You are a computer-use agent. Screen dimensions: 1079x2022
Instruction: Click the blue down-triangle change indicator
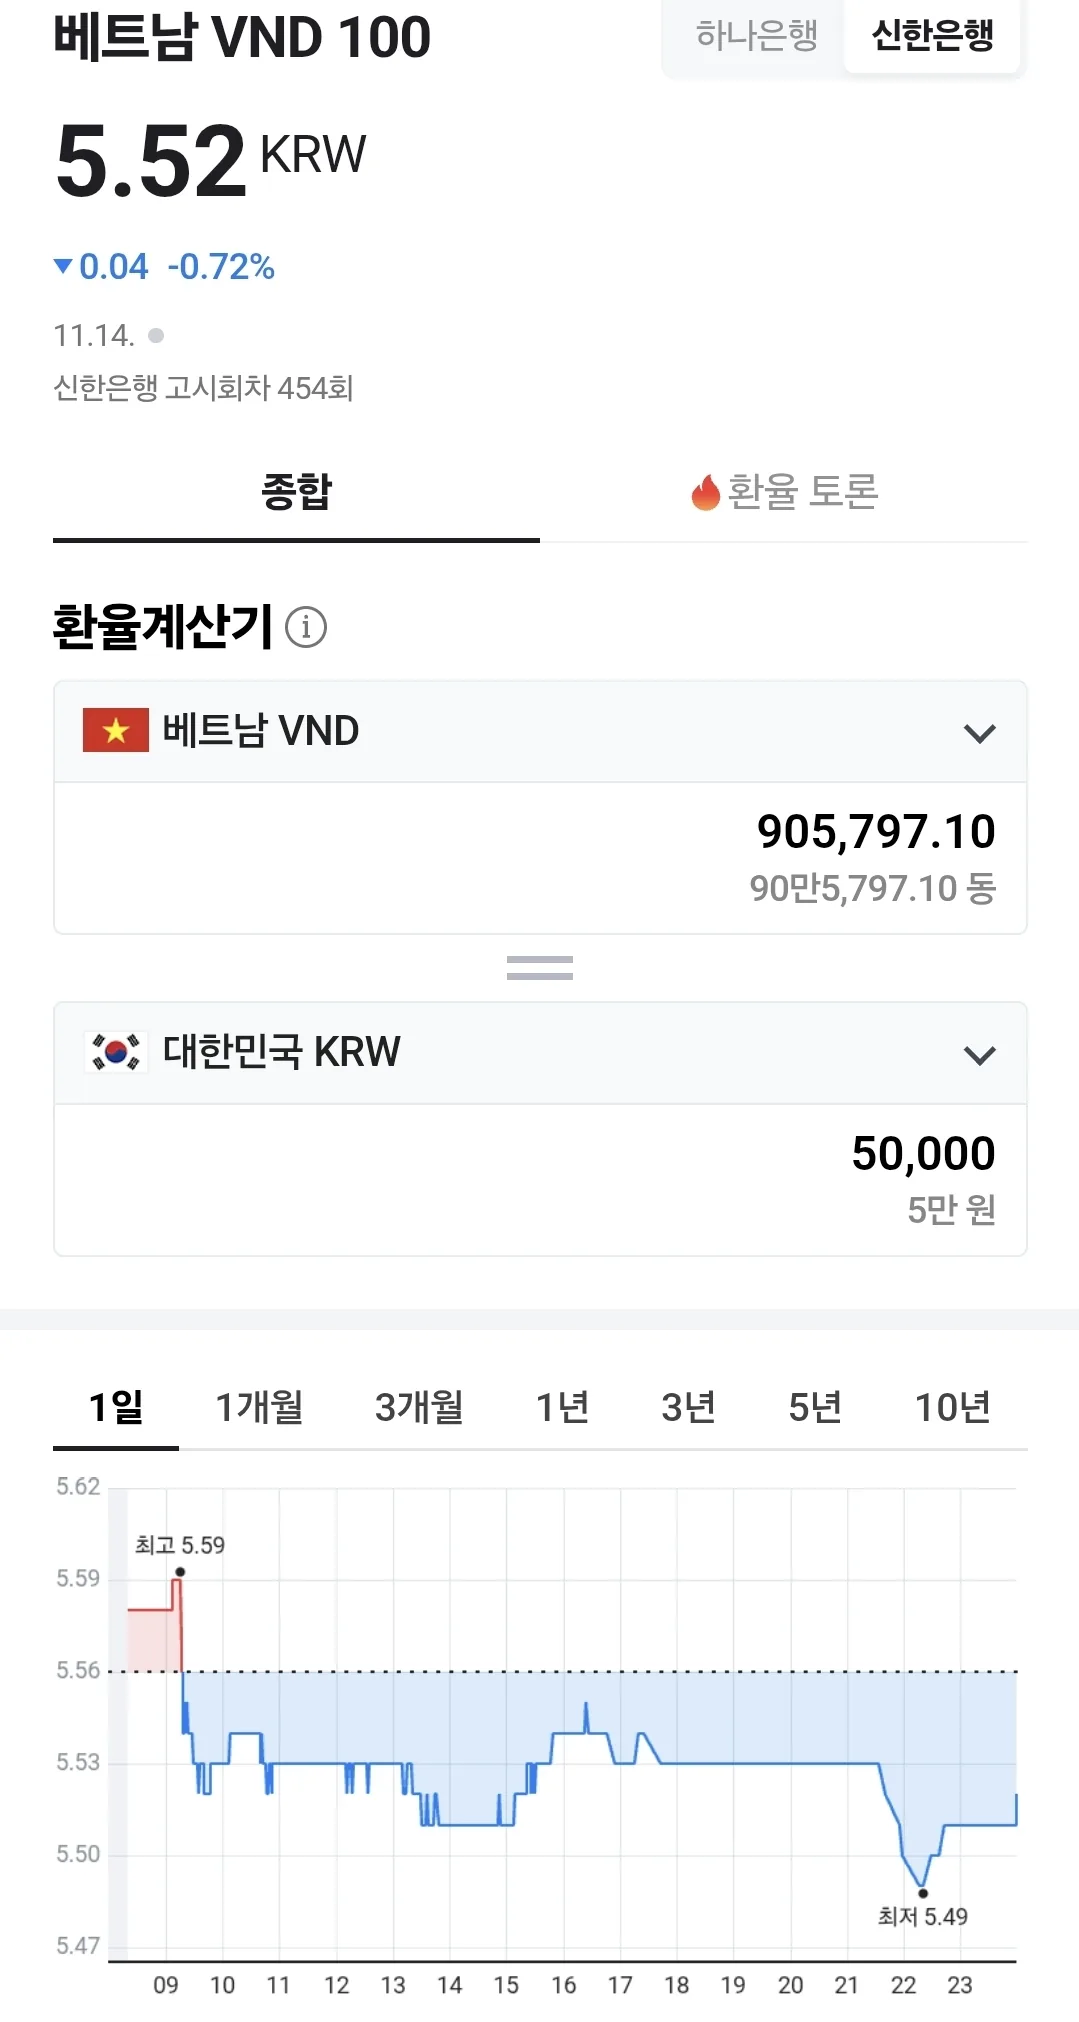coord(63,266)
